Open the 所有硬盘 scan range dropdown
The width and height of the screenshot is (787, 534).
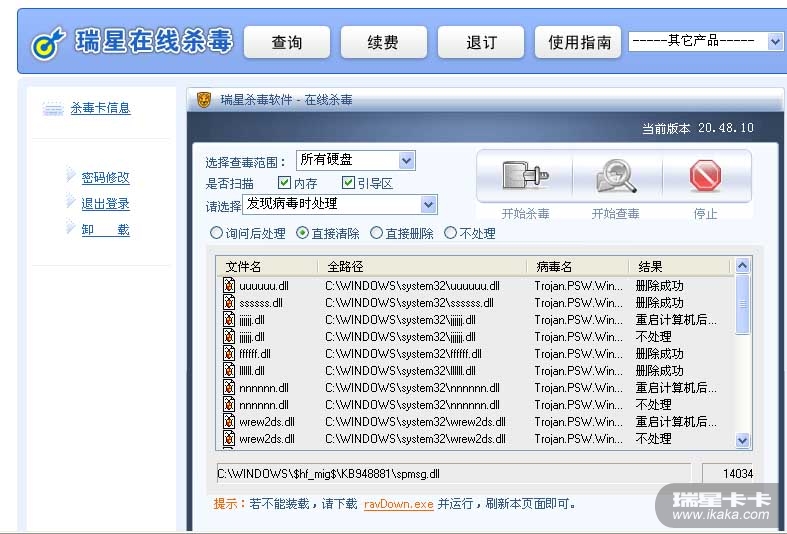(x=356, y=161)
